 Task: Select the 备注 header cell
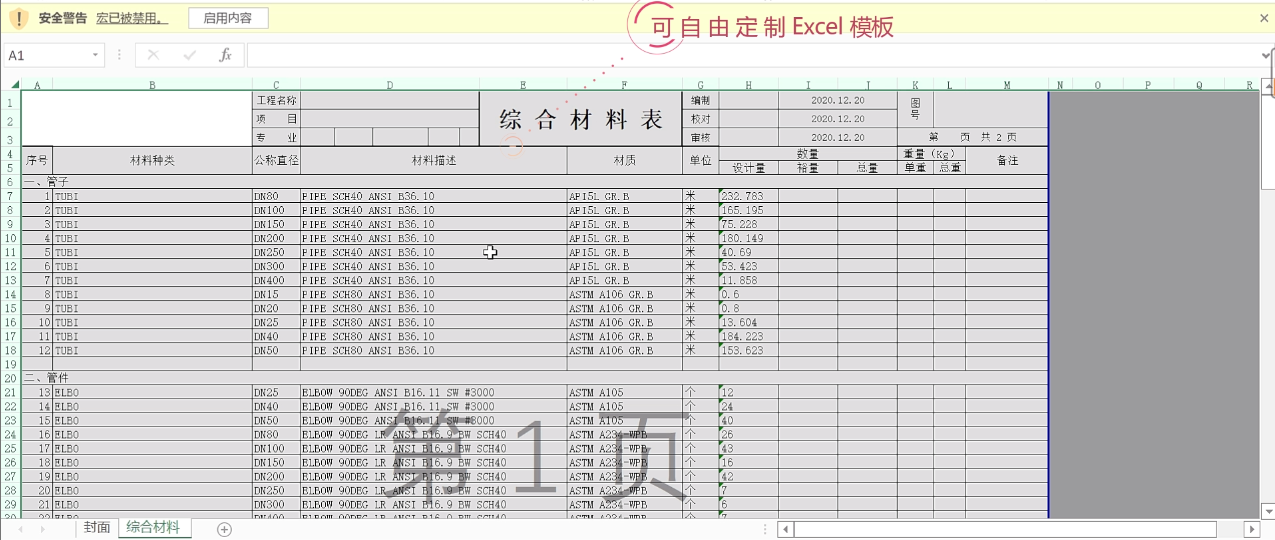pyautogui.click(x=1007, y=160)
